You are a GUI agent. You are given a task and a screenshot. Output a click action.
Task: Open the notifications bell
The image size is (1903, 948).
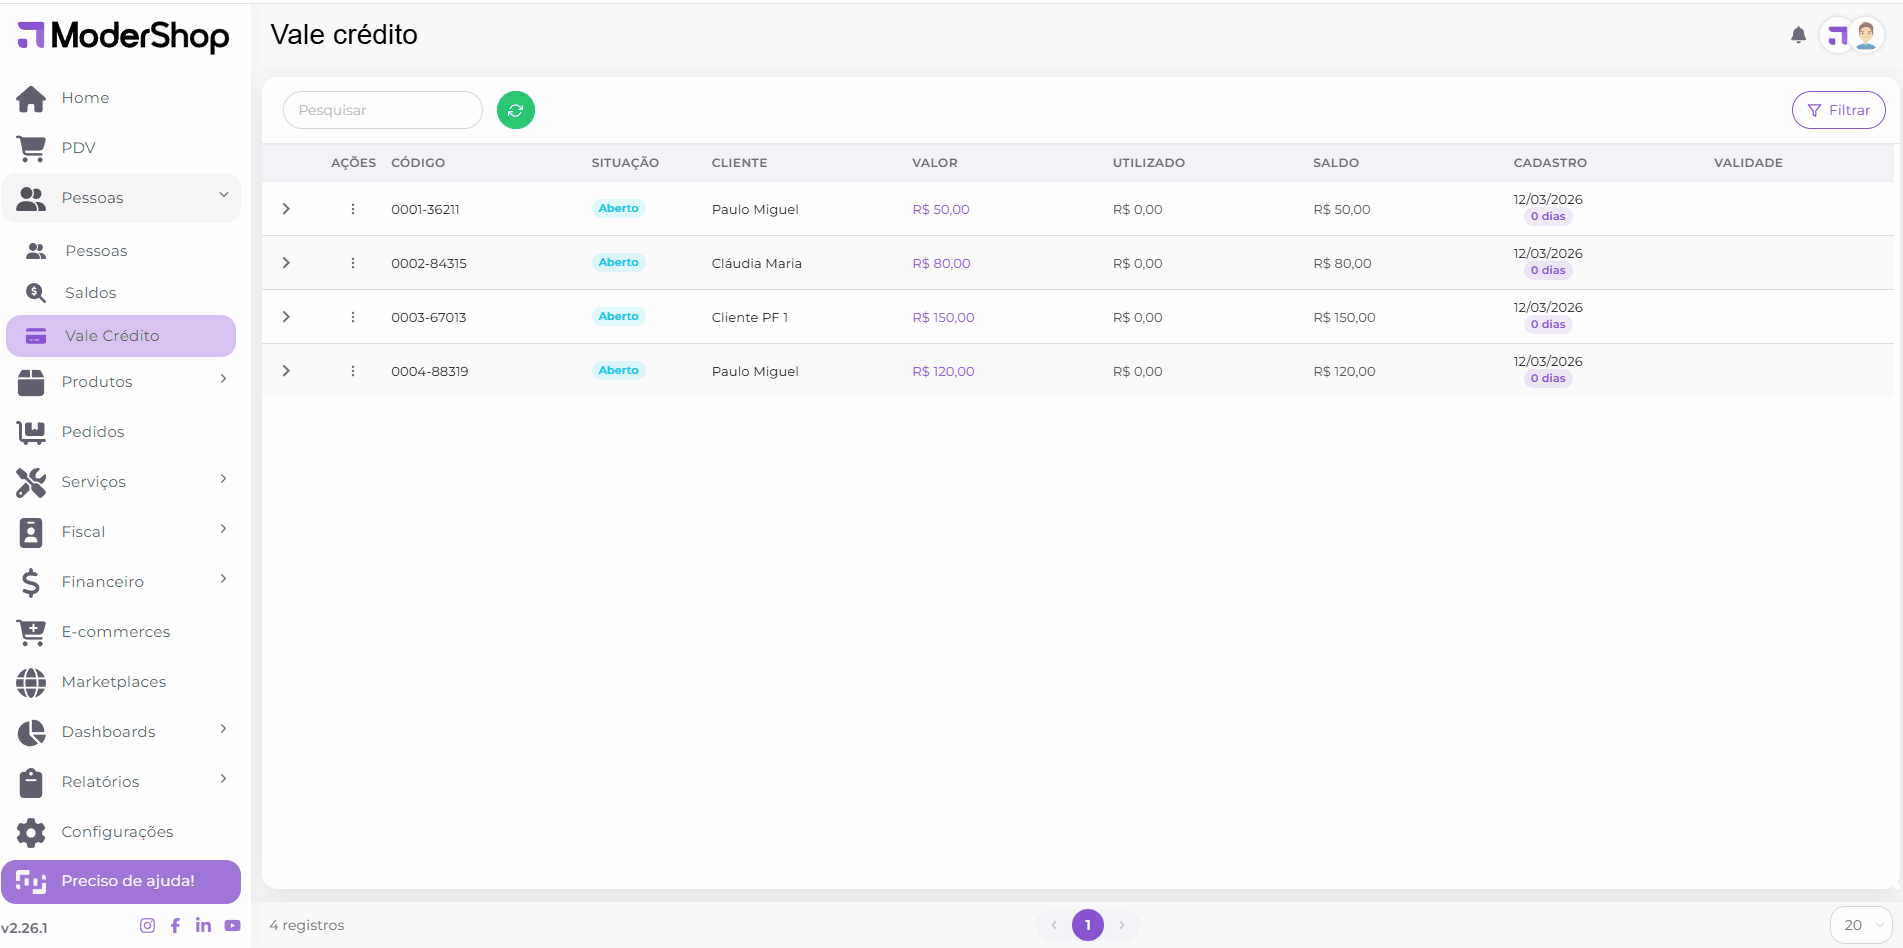[1798, 36]
